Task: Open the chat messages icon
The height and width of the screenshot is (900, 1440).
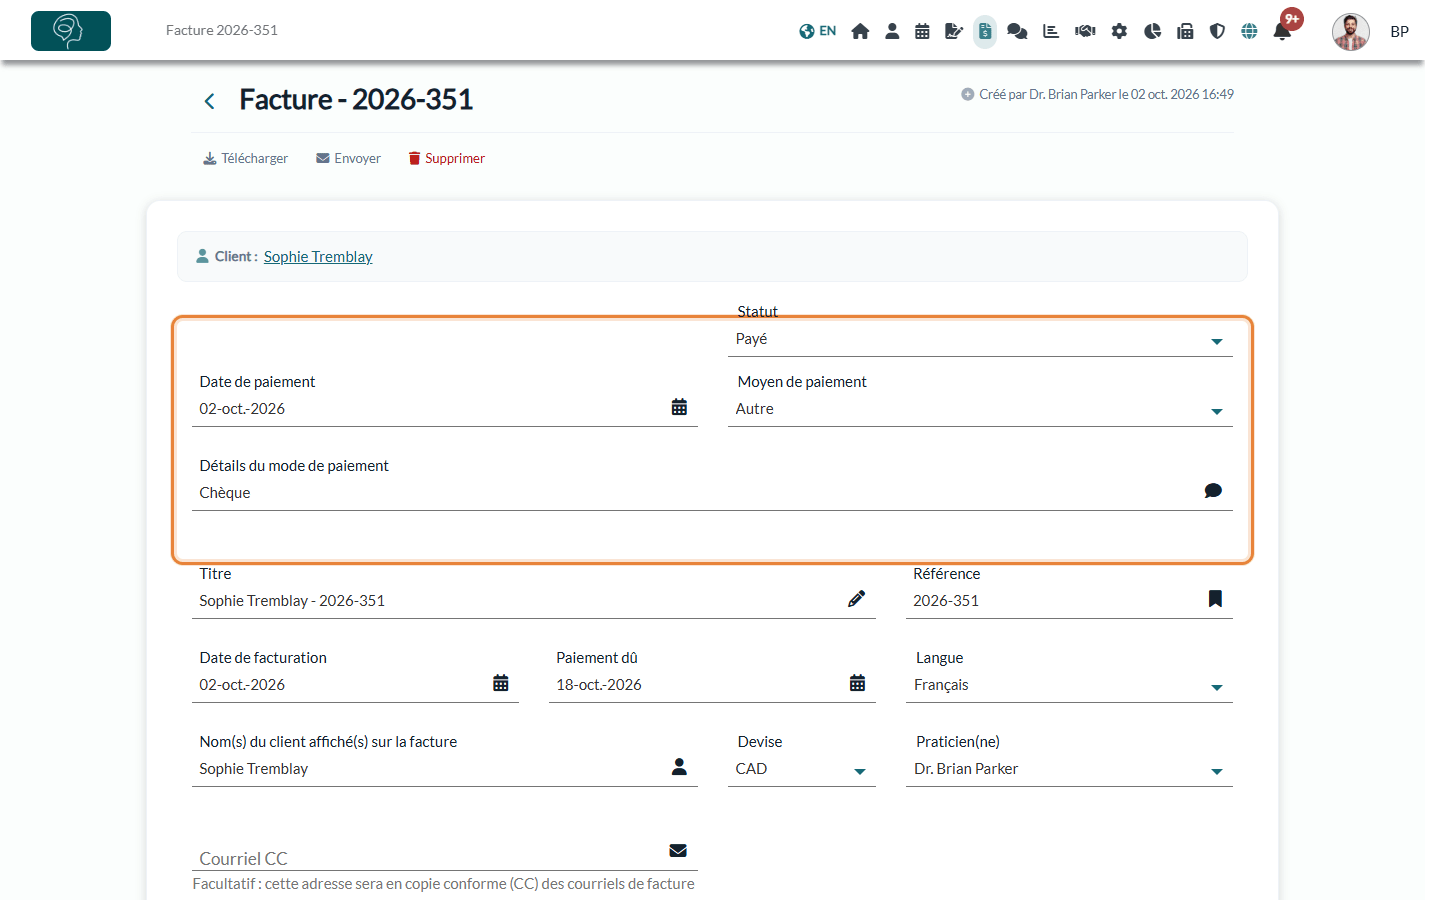Action: (1017, 31)
